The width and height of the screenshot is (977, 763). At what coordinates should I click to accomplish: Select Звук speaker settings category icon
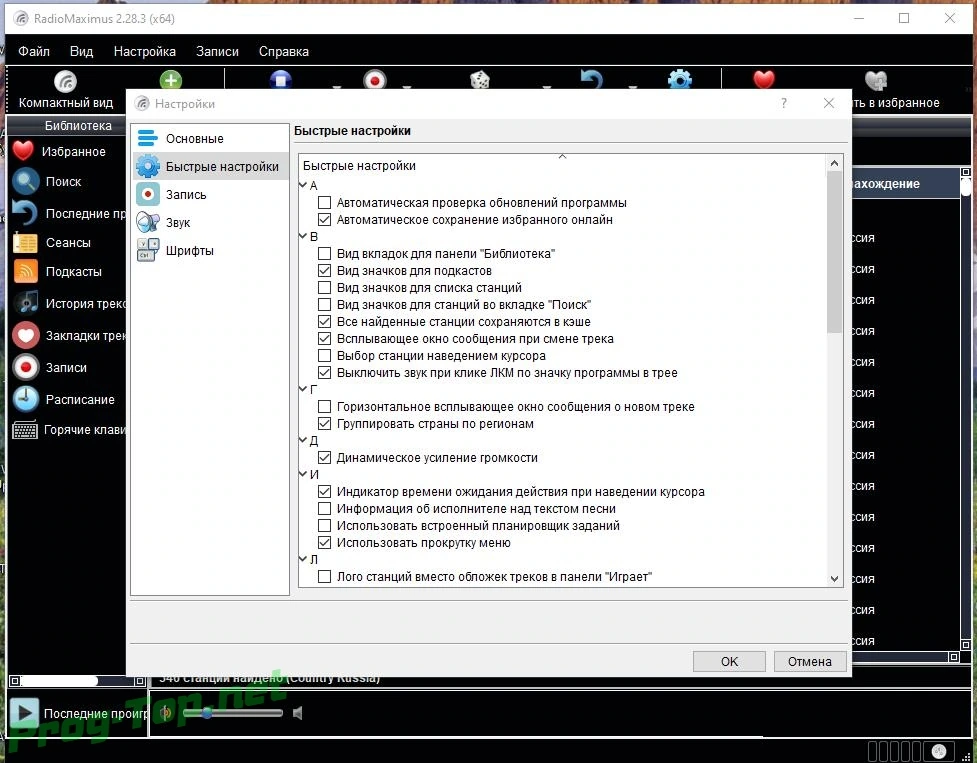click(148, 222)
